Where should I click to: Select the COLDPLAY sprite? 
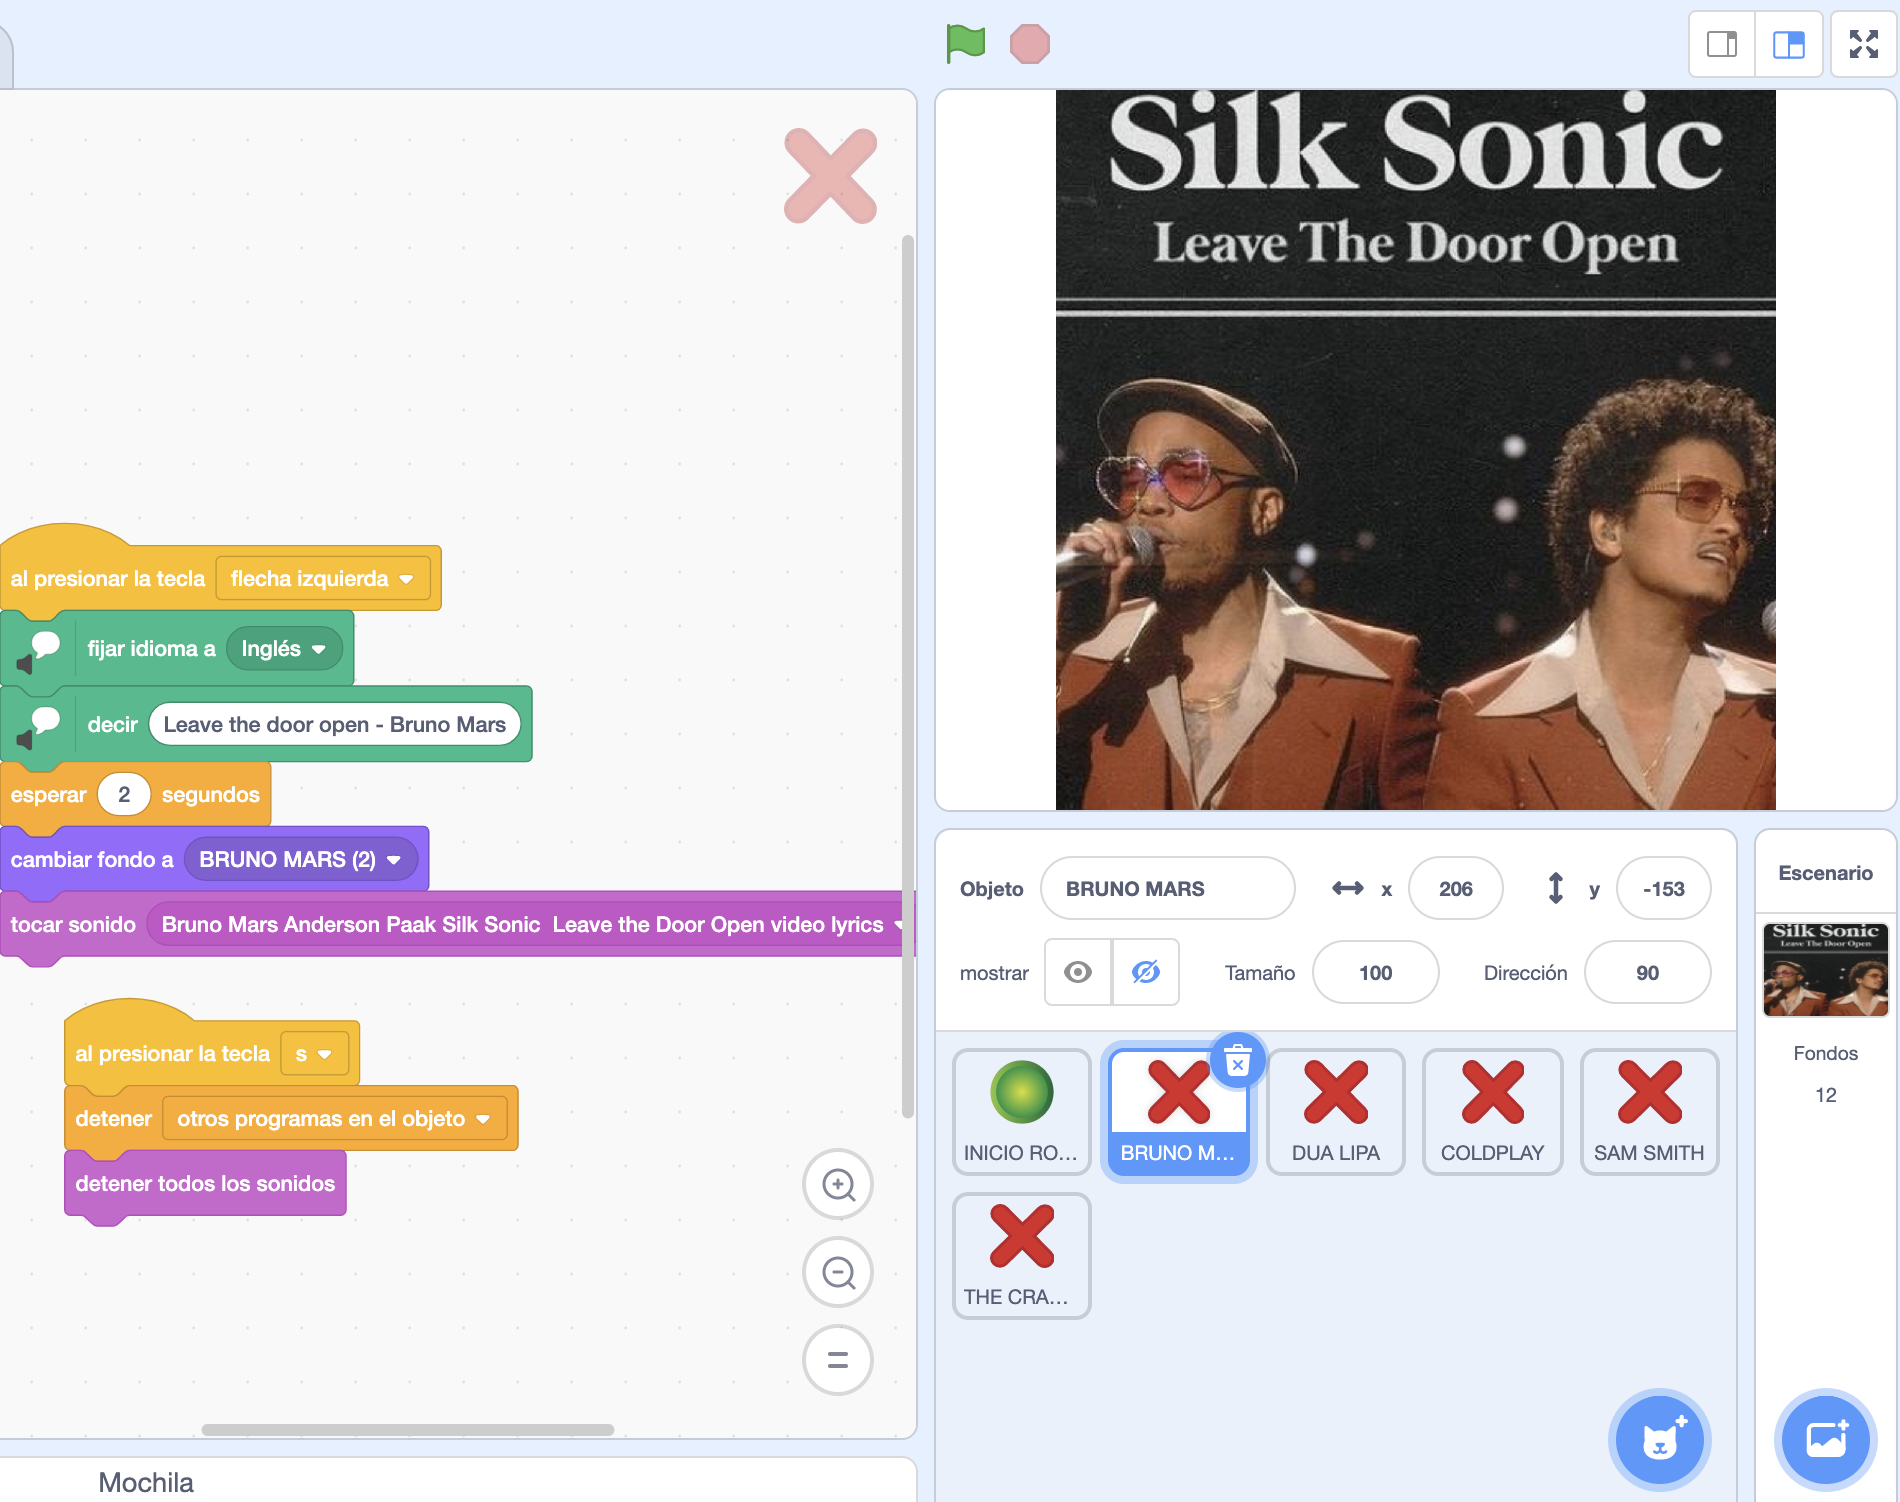click(1493, 1112)
